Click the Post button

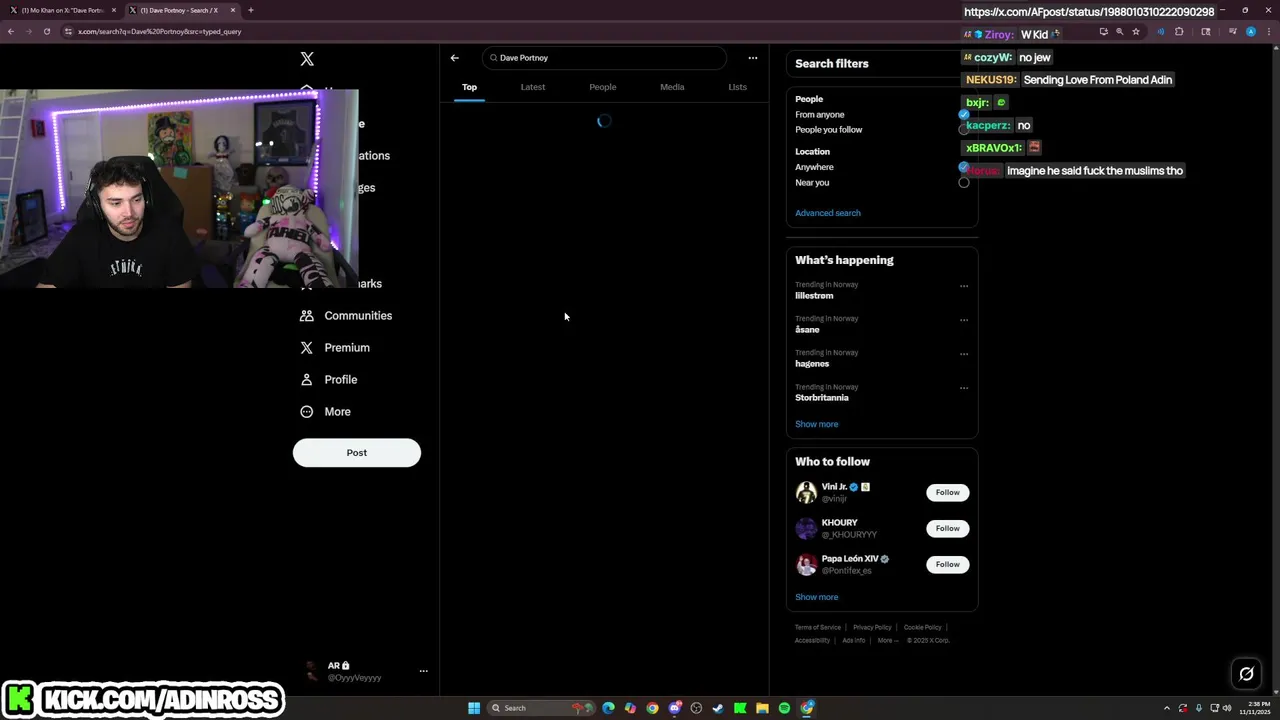tap(357, 452)
